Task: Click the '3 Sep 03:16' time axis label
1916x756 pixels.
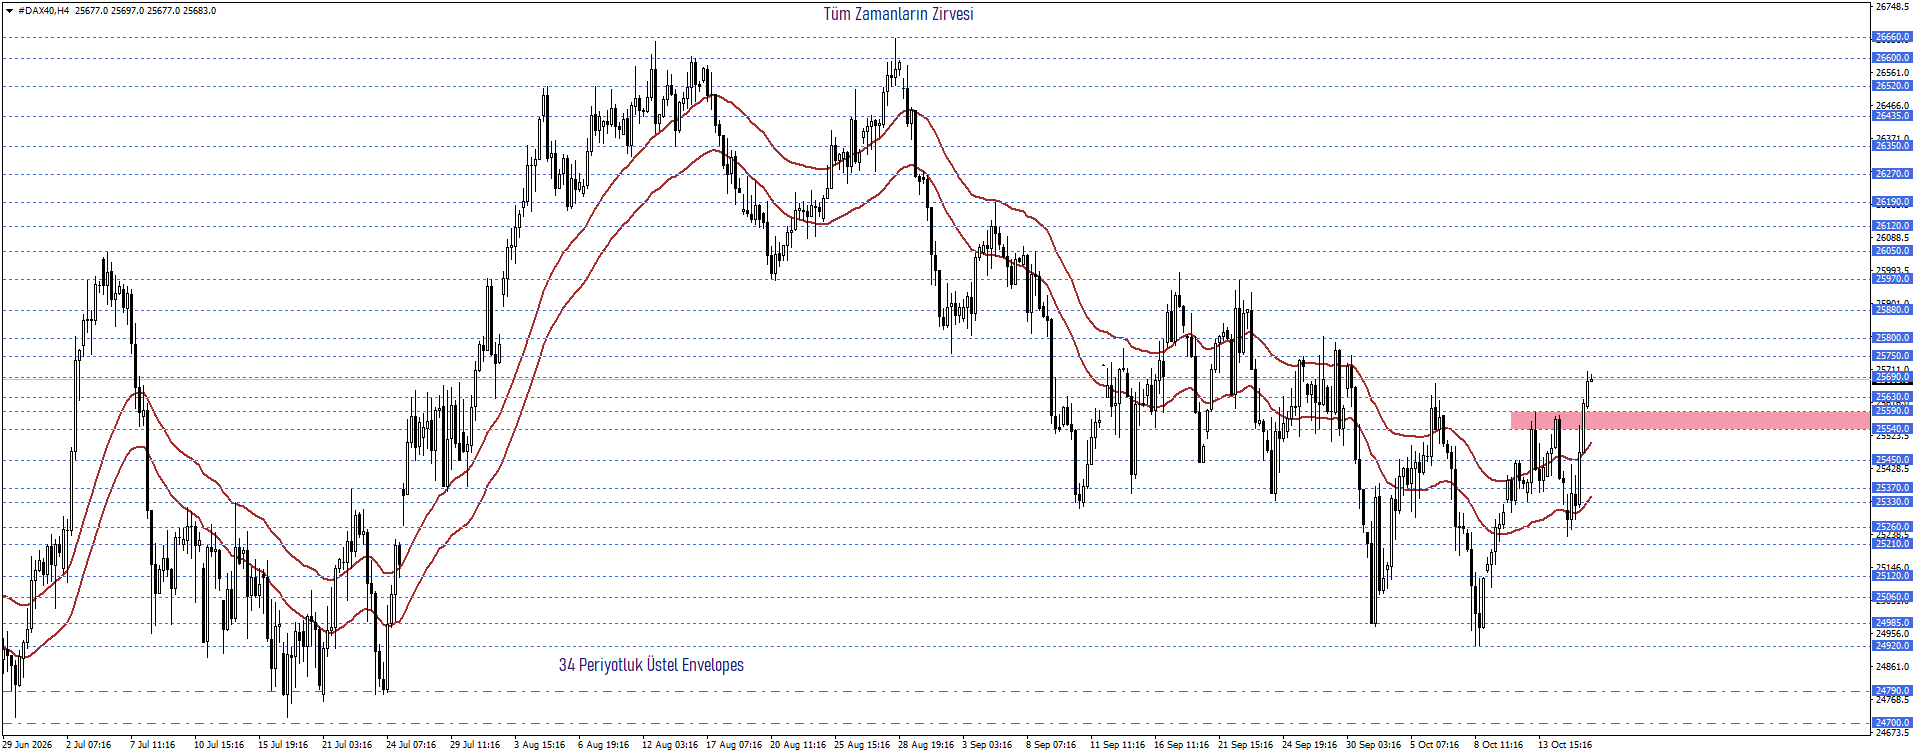Action: 987,745
